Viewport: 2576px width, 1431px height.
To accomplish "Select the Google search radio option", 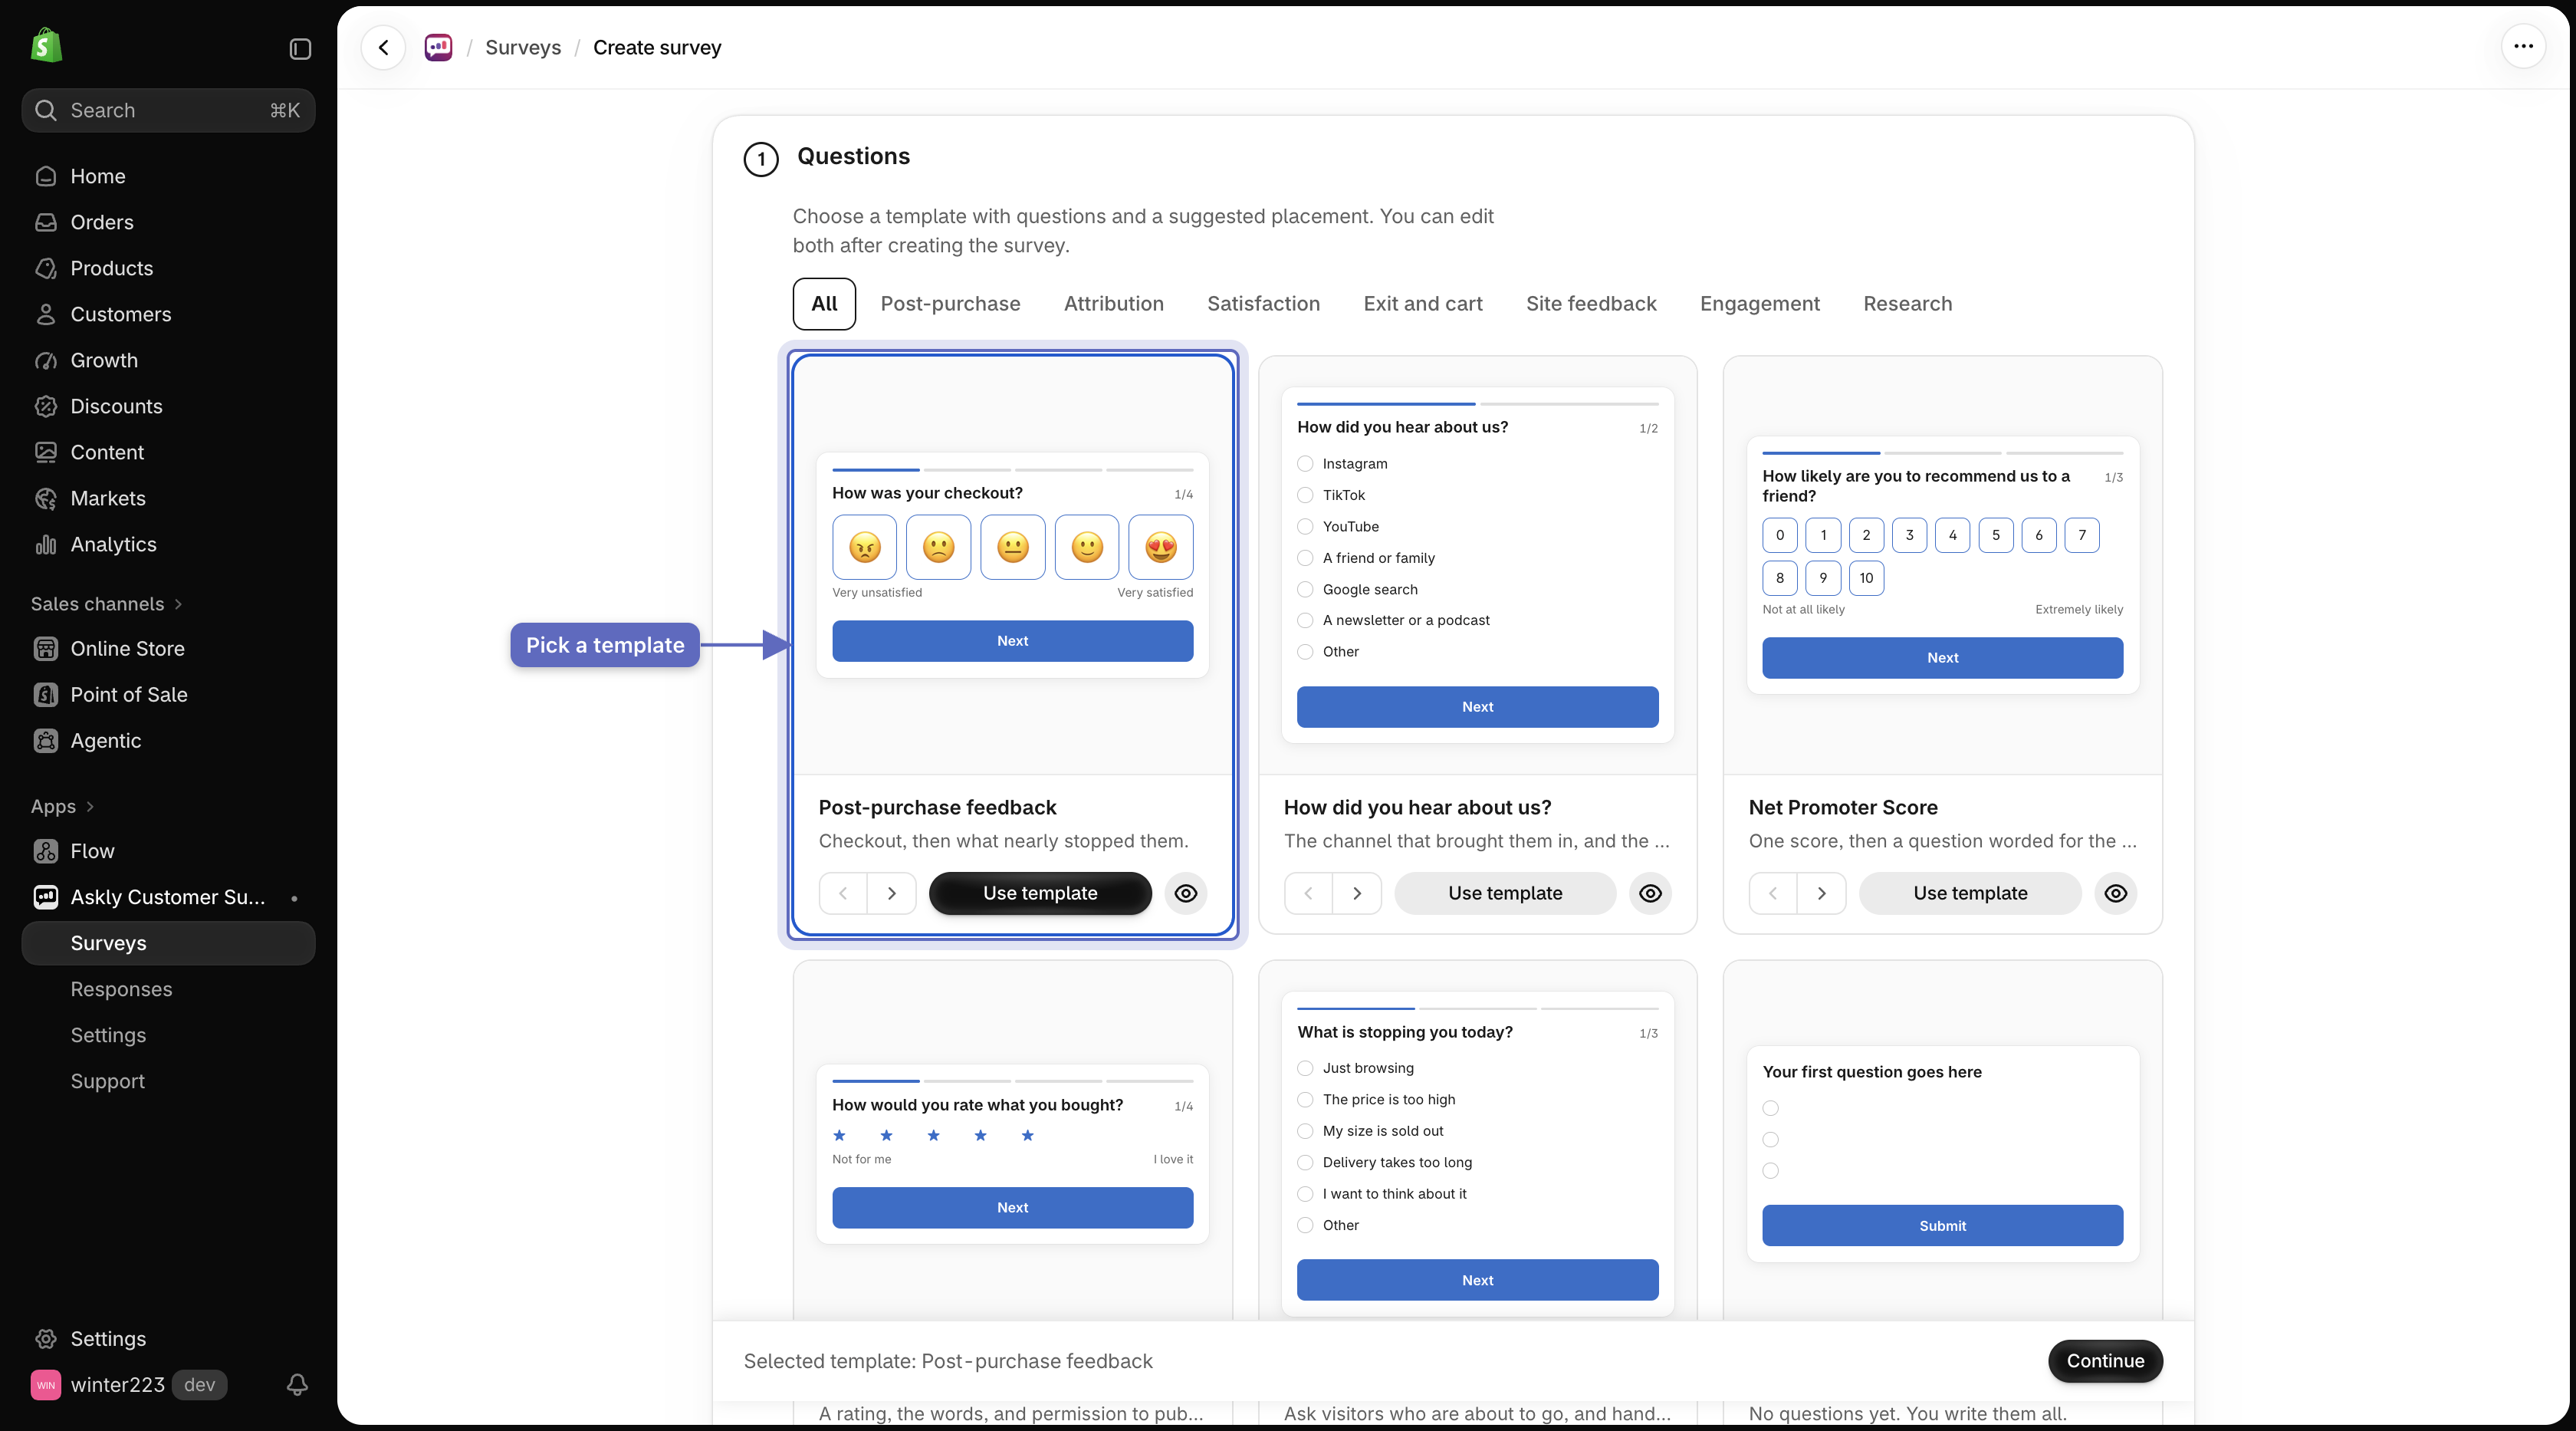I will click(1305, 589).
